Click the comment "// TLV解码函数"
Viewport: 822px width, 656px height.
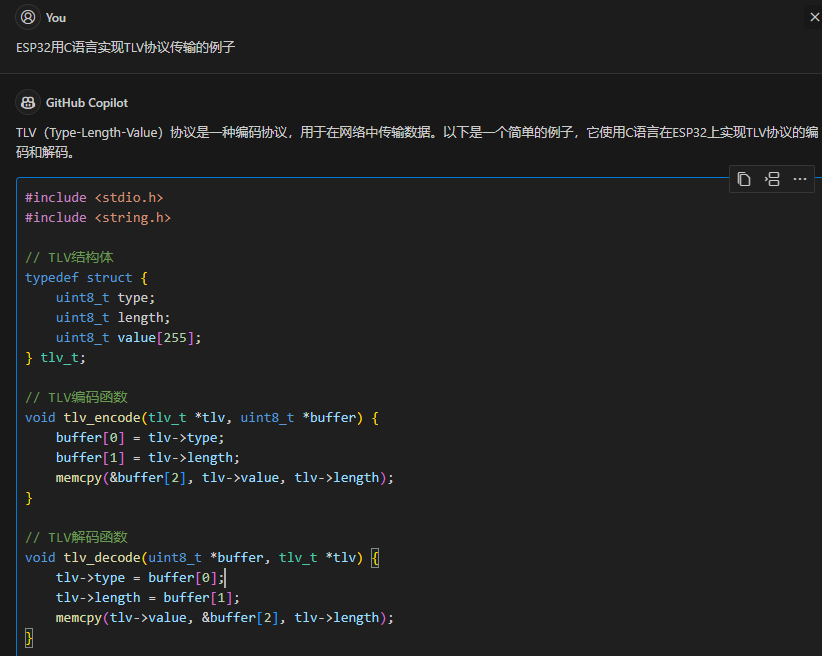pyautogui.click(x=77, y=537)
